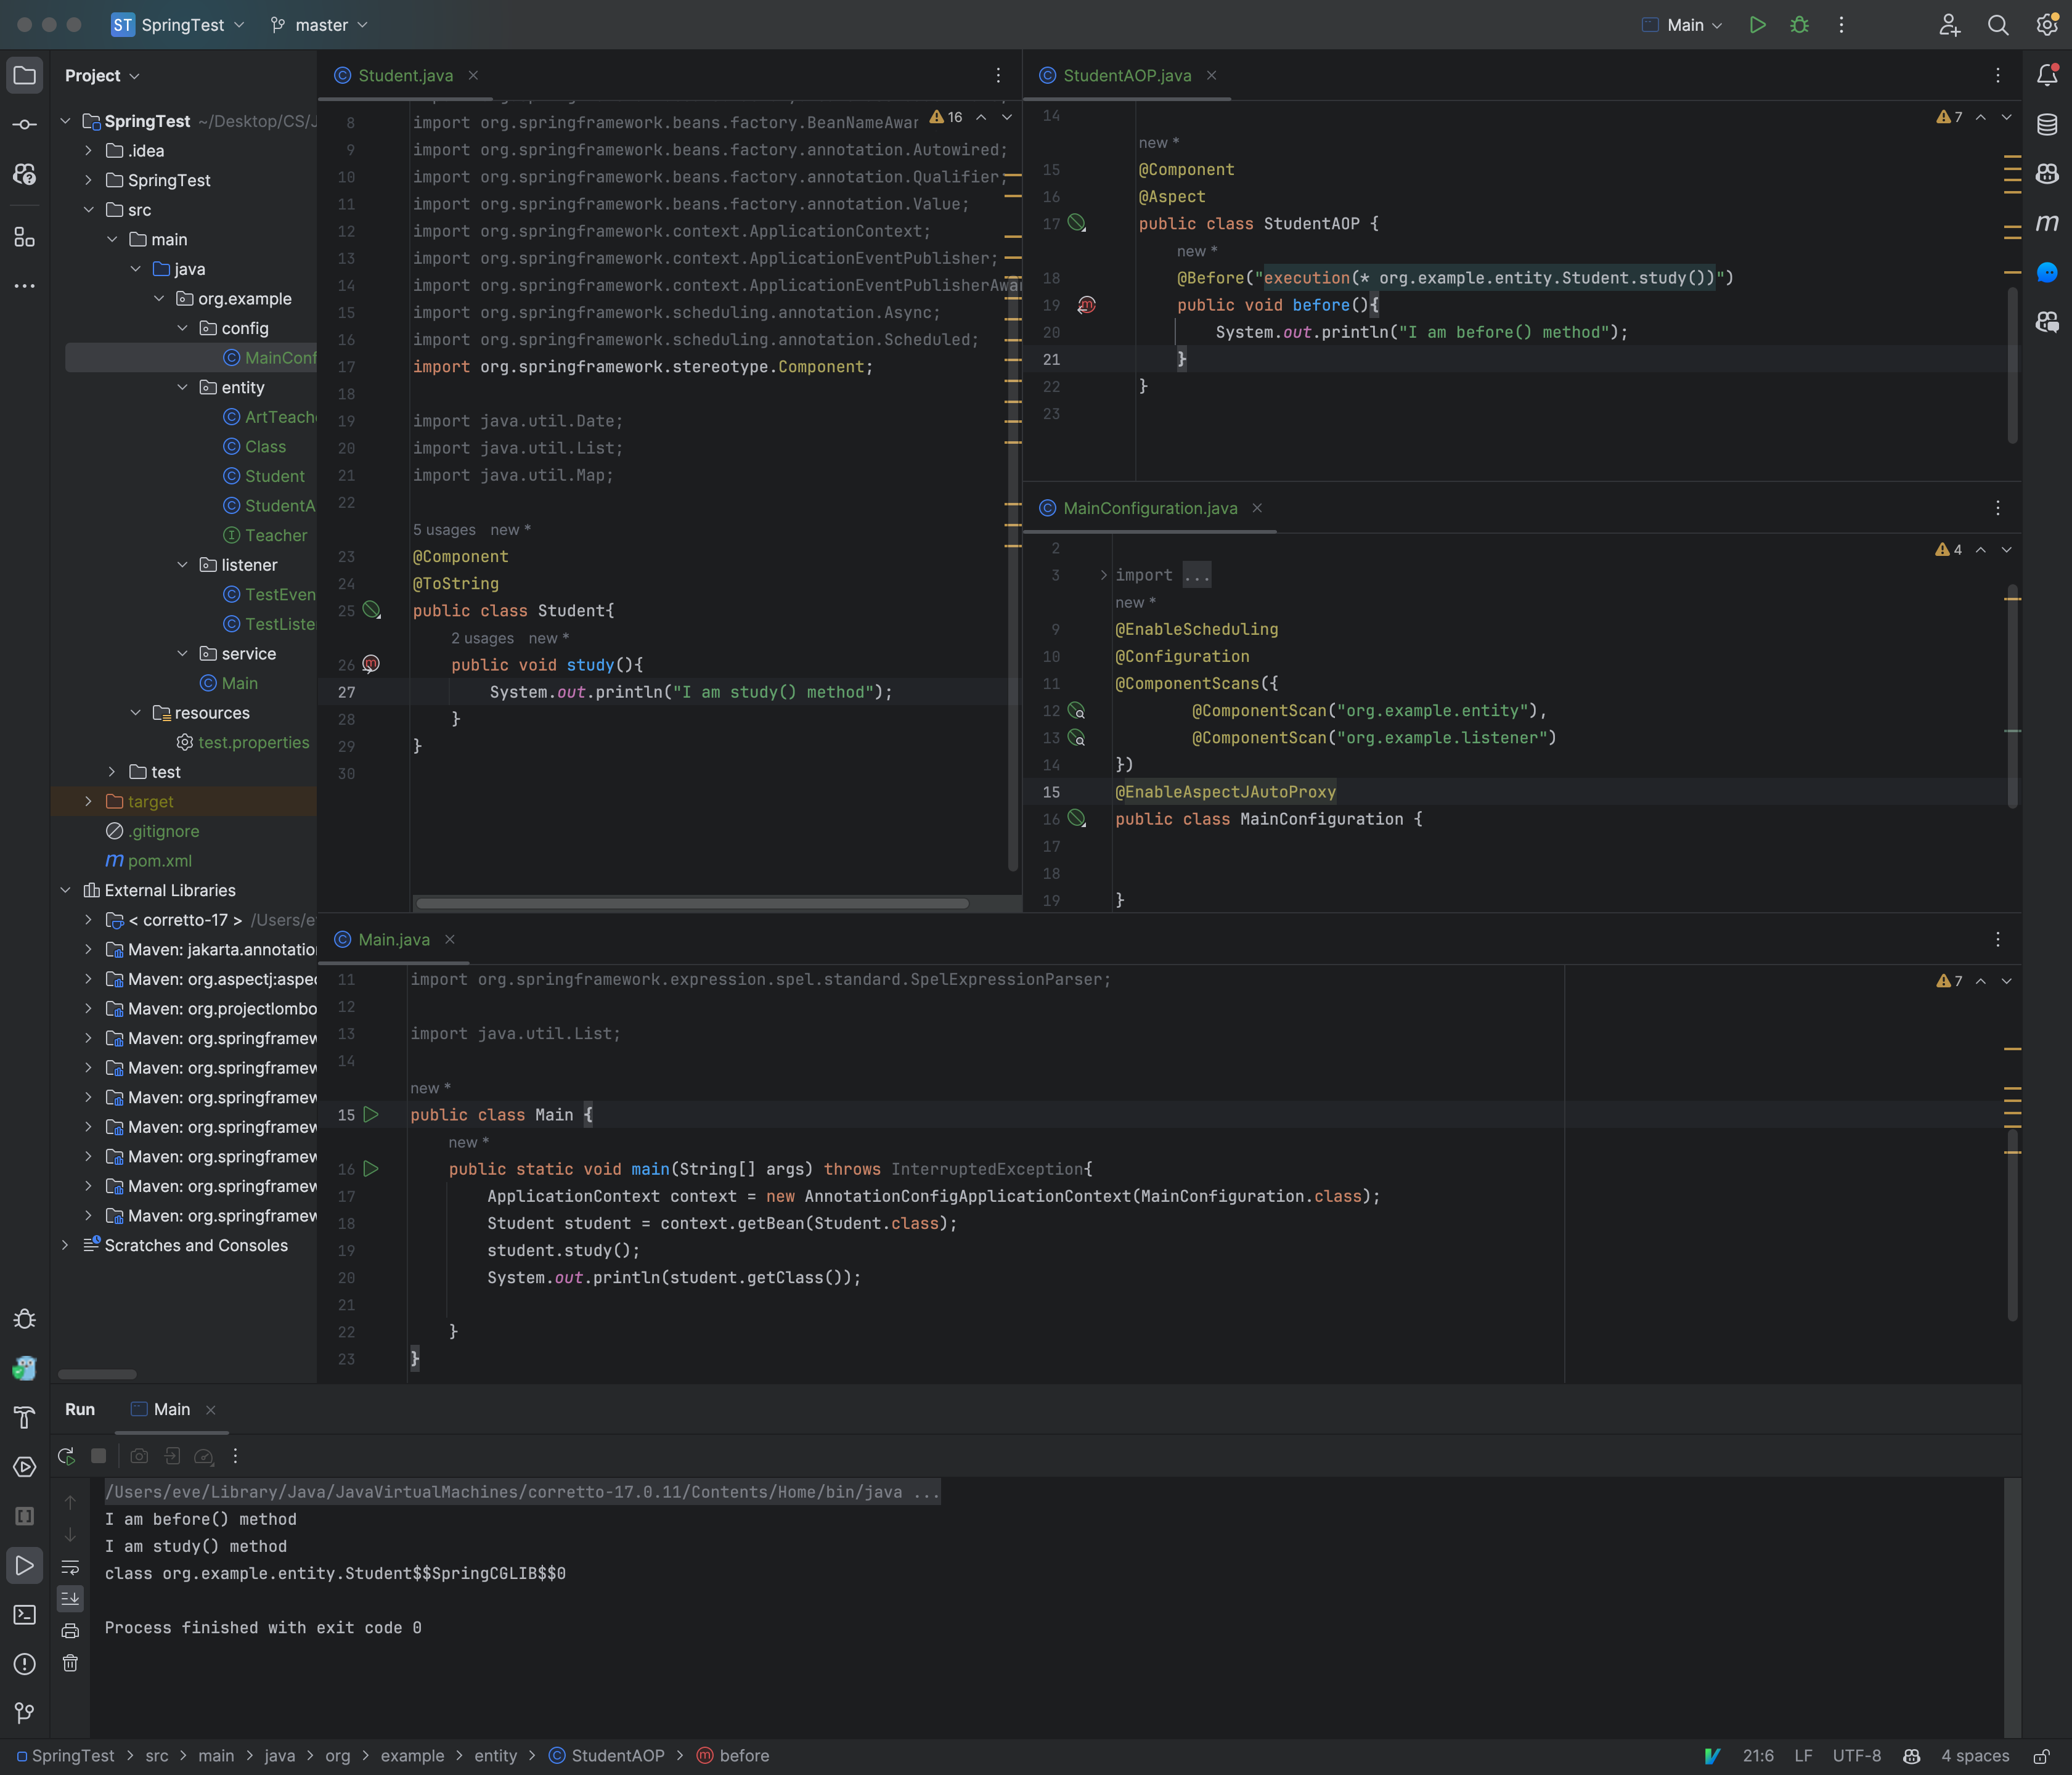Open the Database tool window
This screenshot has width=2072, height=1775.
[x=2046, y=124]
